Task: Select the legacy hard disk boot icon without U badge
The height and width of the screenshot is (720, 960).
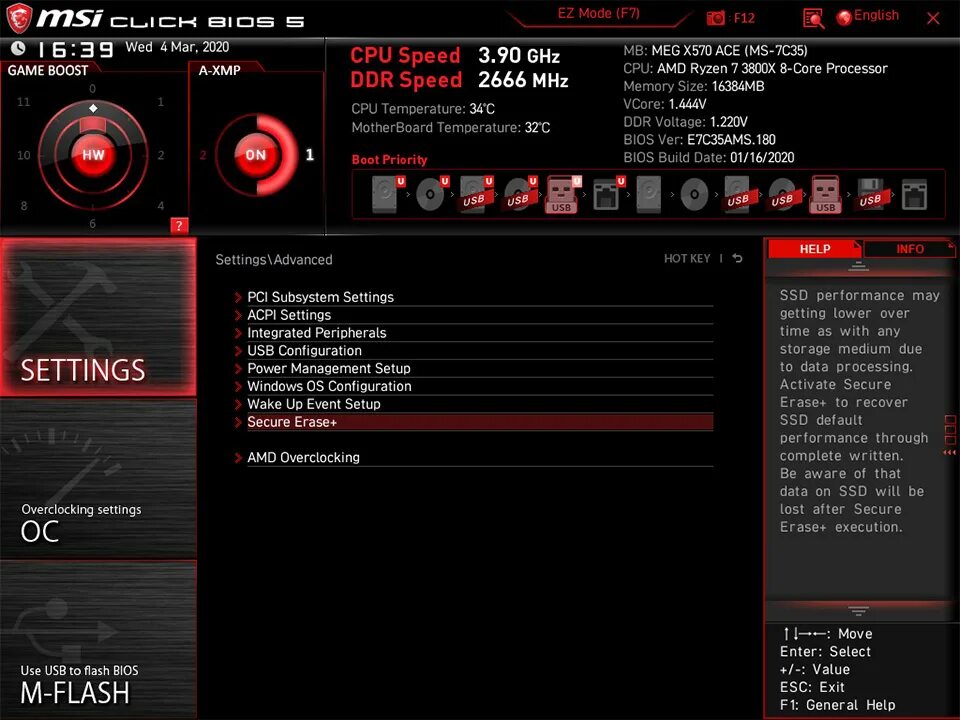Action: (648, 194)
